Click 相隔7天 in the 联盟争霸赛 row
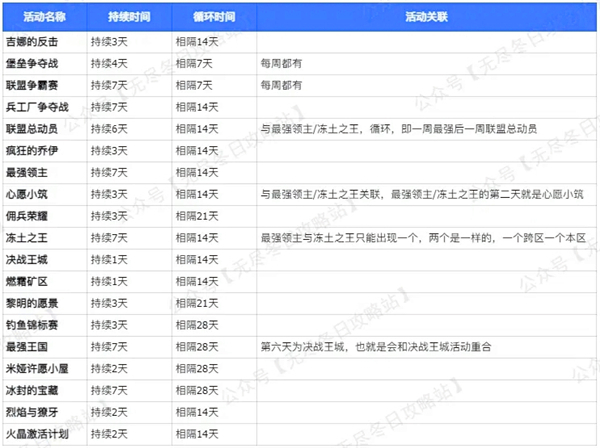The image size is (600, 448). [194, 85]
